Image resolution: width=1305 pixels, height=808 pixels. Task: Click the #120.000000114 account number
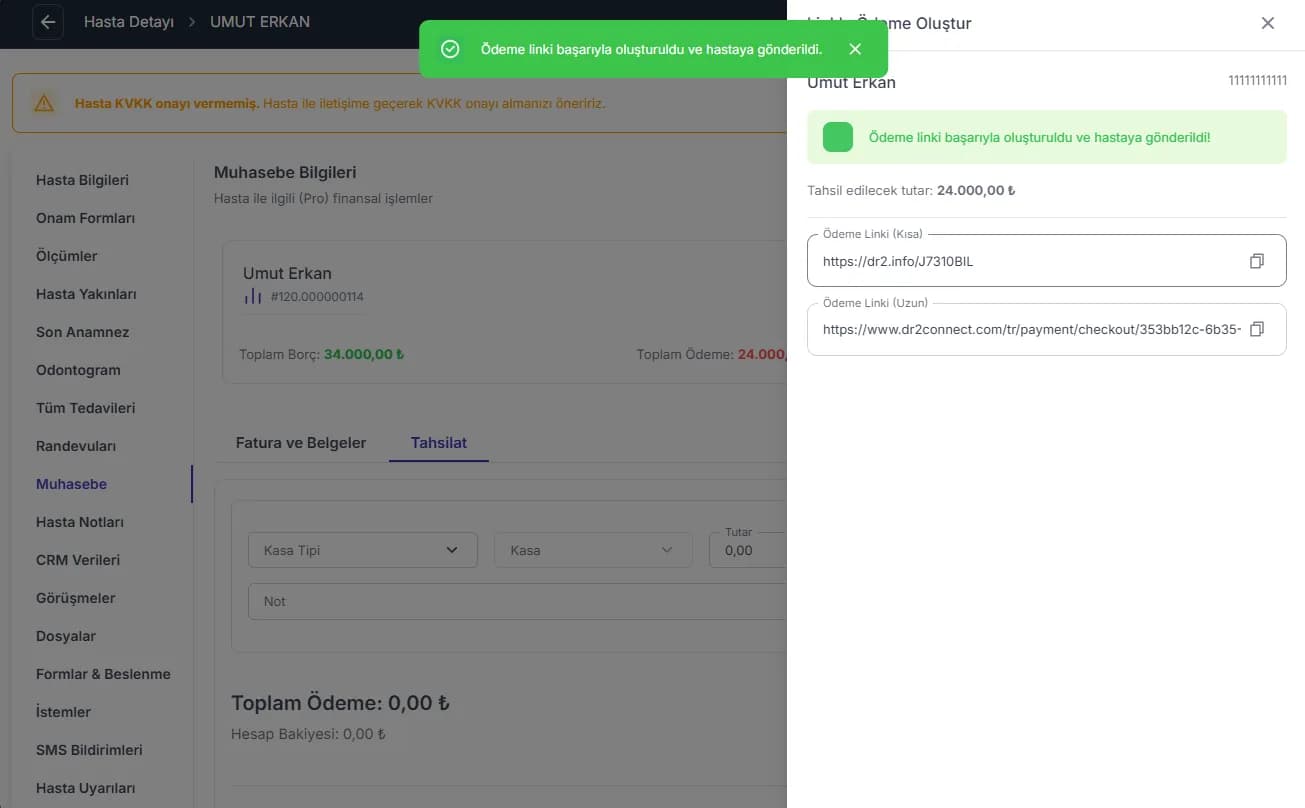click(x=317, y=297)
